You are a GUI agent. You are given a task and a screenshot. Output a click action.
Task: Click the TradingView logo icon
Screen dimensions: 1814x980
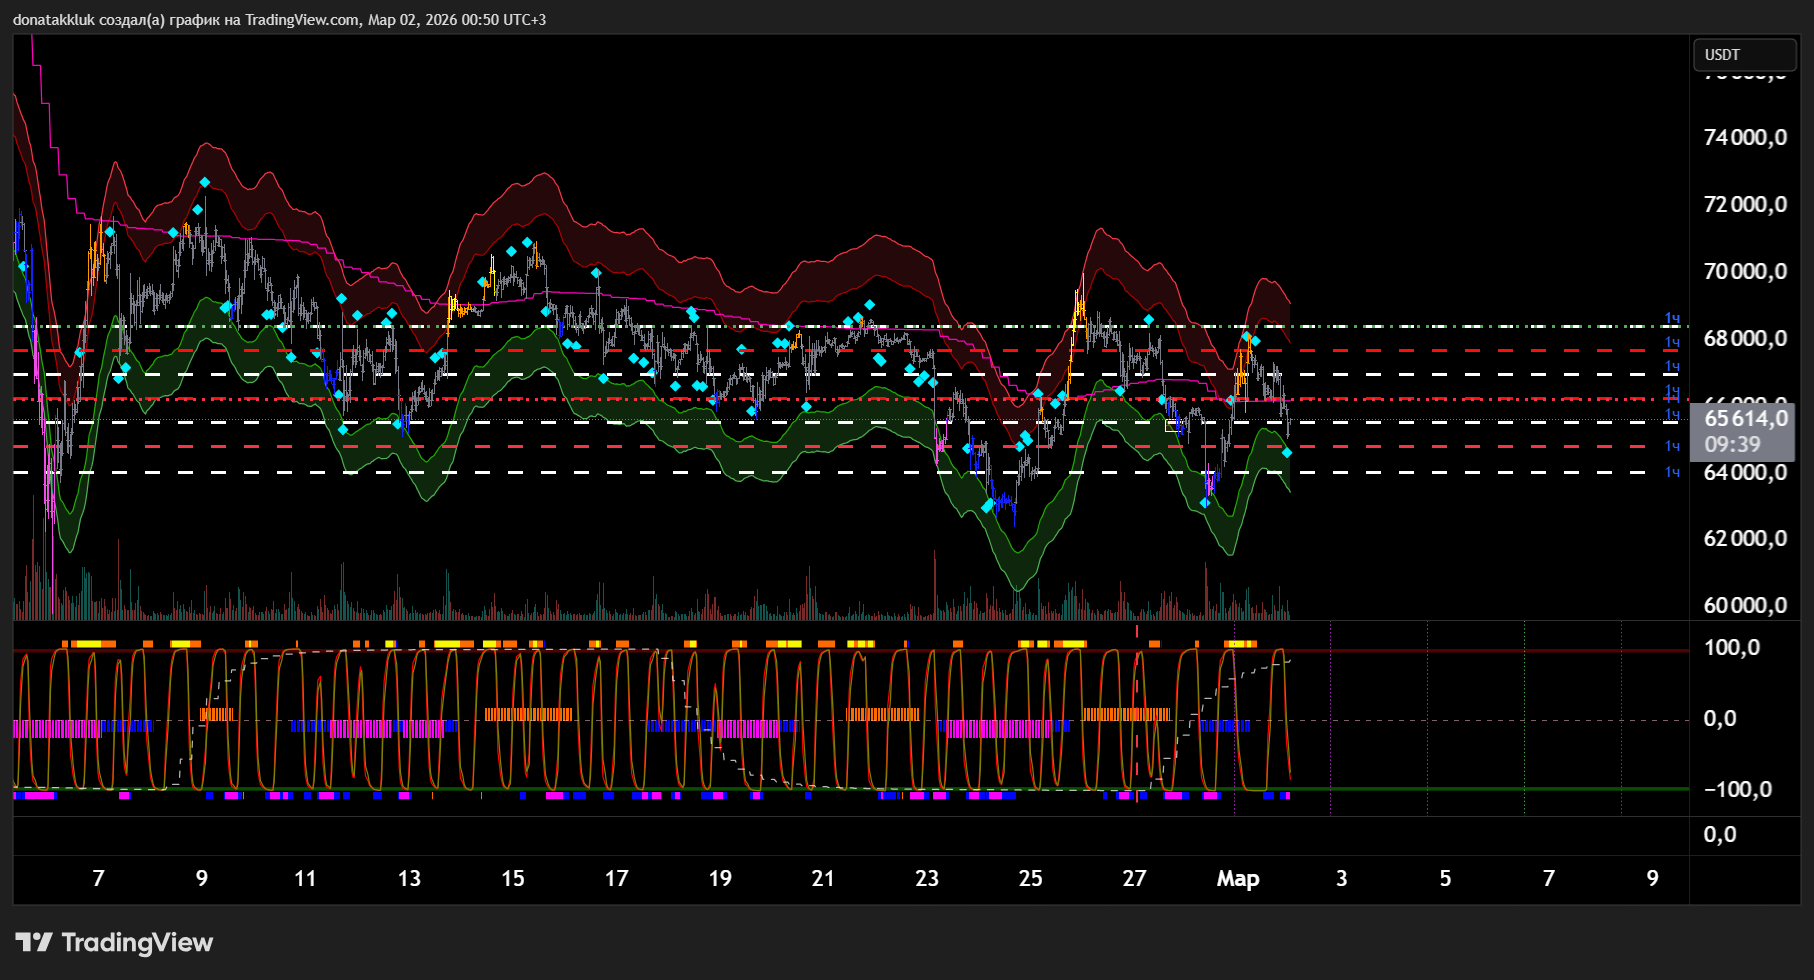[x=33, y=942]
